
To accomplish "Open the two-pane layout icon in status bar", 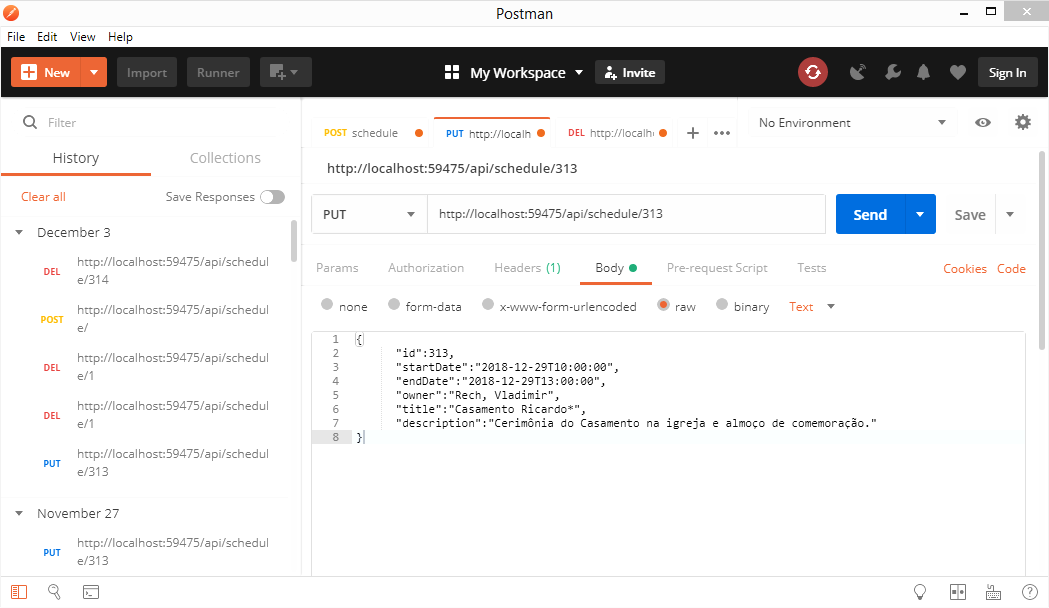I will pos(957,592).
